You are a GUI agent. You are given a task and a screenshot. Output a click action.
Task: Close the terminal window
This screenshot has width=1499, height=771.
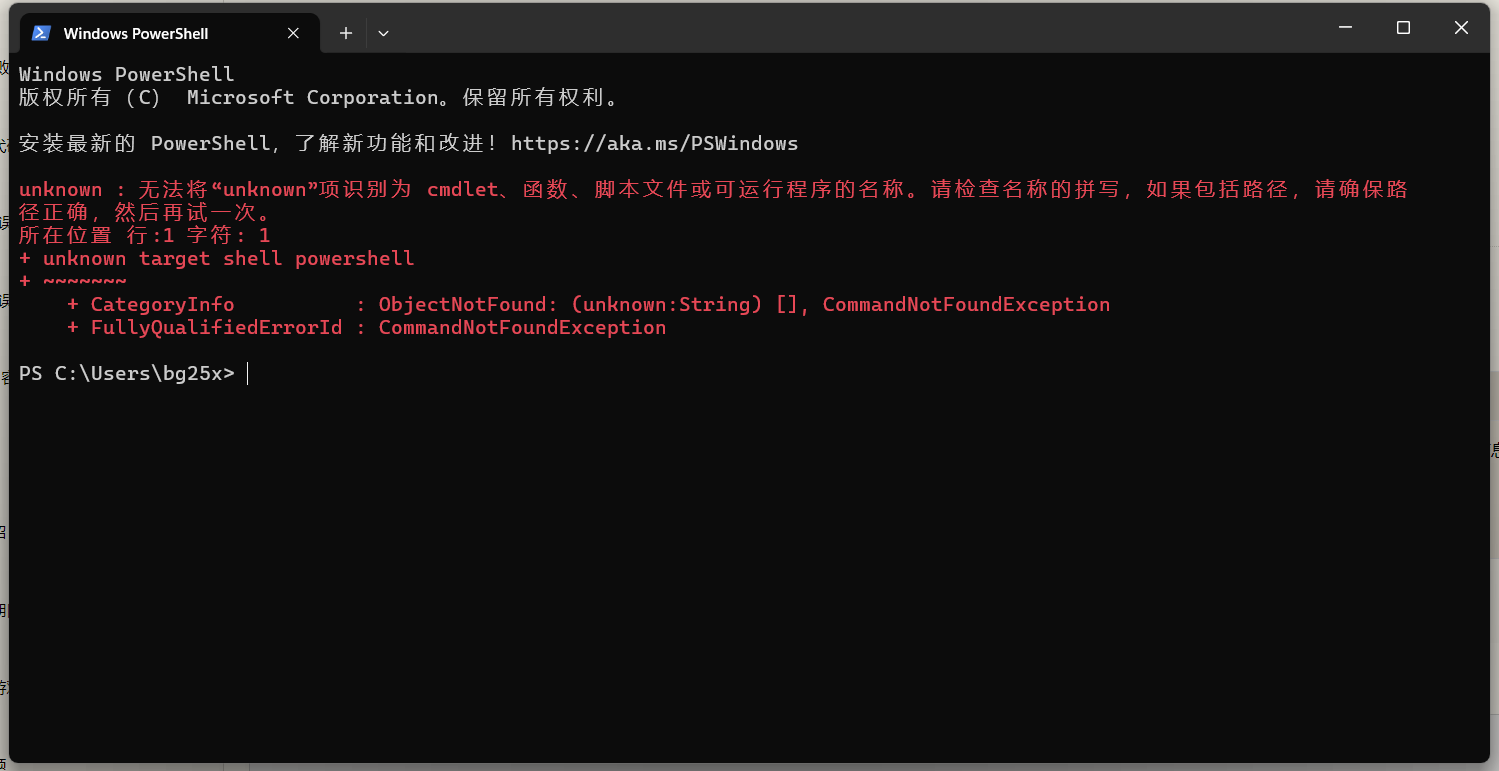1461,28
